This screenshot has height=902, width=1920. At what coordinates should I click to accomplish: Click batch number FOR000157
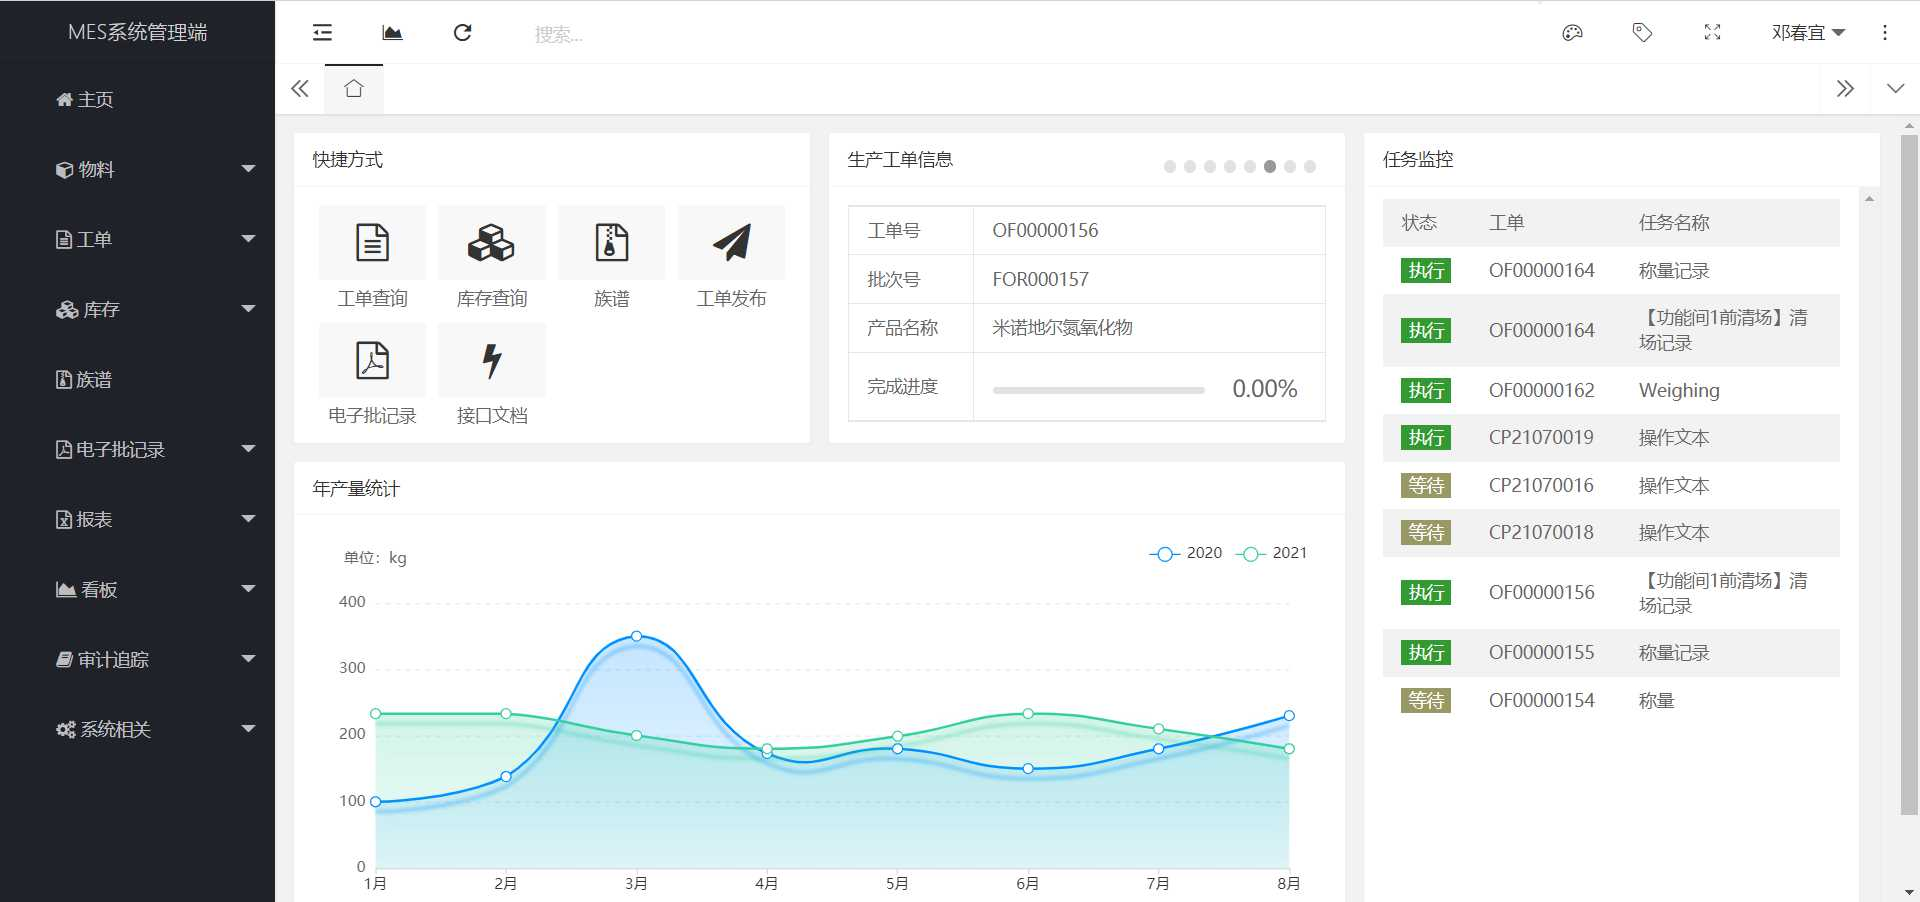(x=1040, y=280)
